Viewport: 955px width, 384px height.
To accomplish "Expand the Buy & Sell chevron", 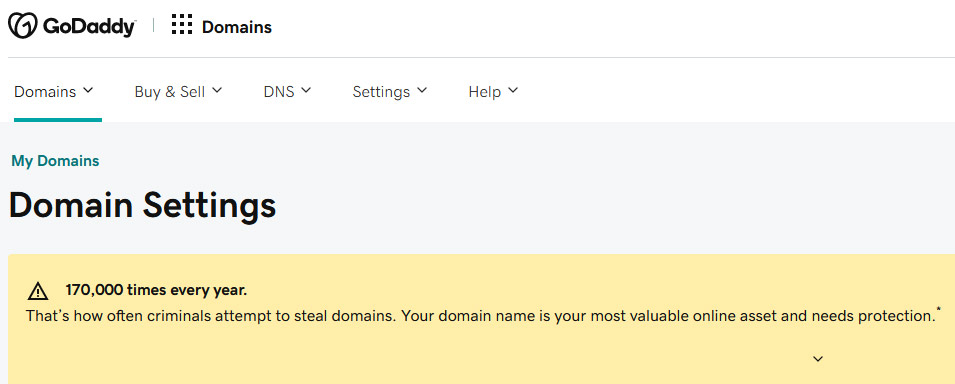I will [217, 90].
